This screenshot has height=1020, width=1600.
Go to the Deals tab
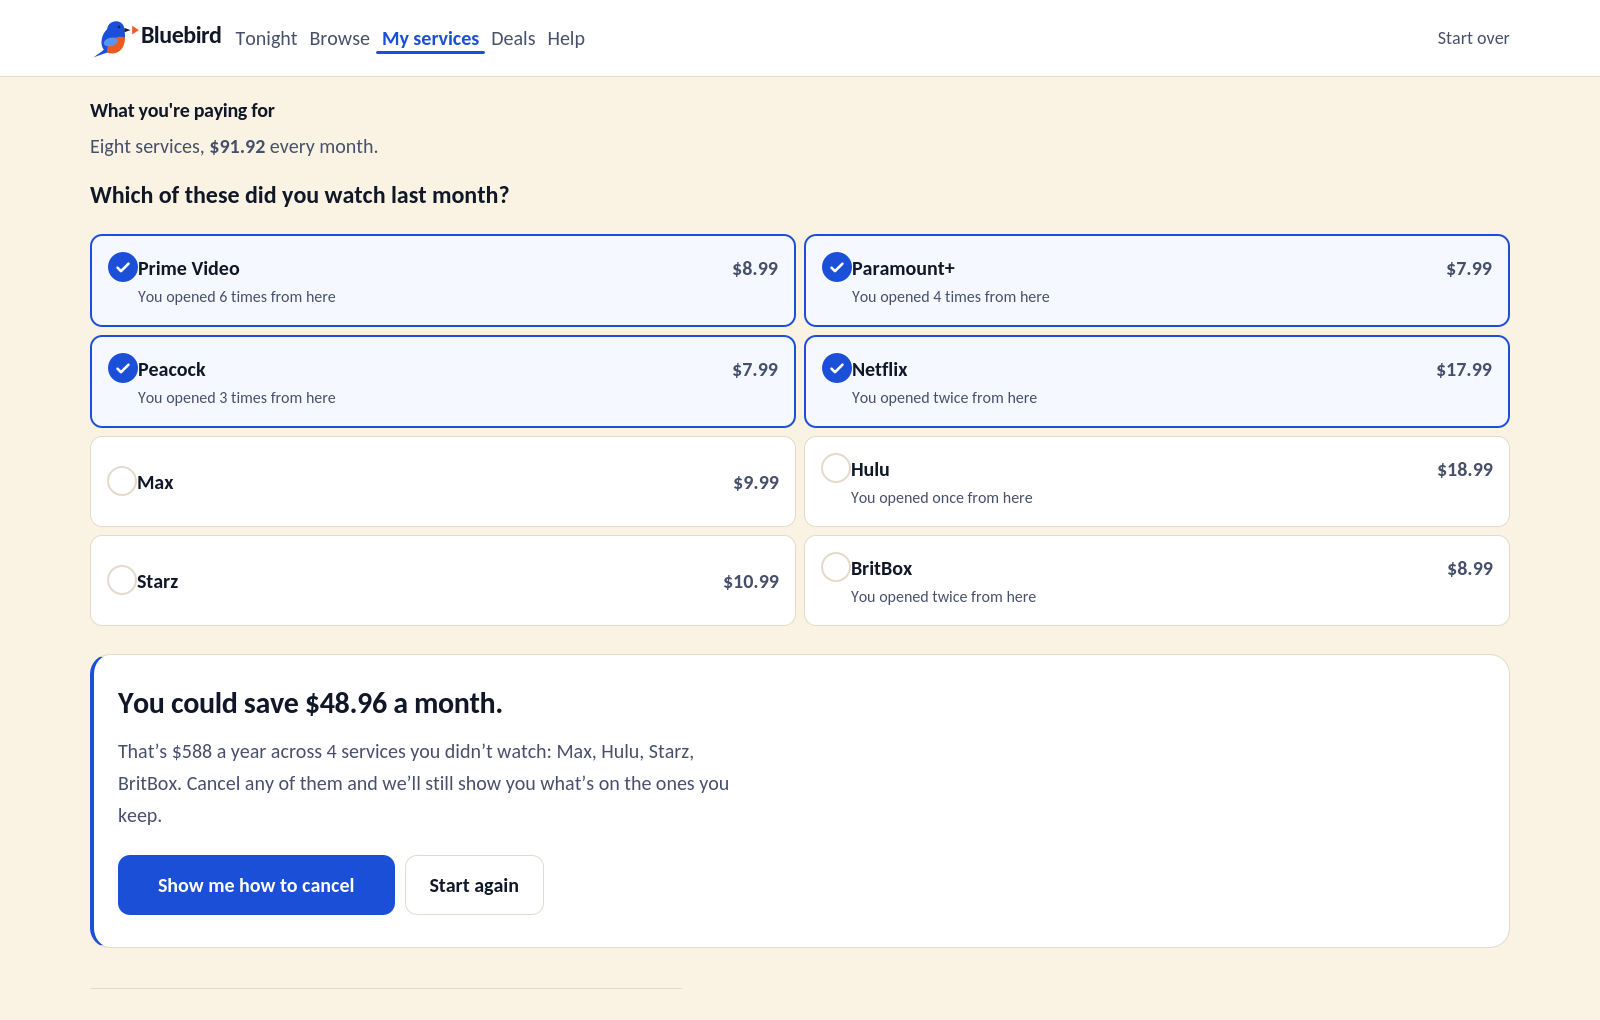click(x=513, y=38)
